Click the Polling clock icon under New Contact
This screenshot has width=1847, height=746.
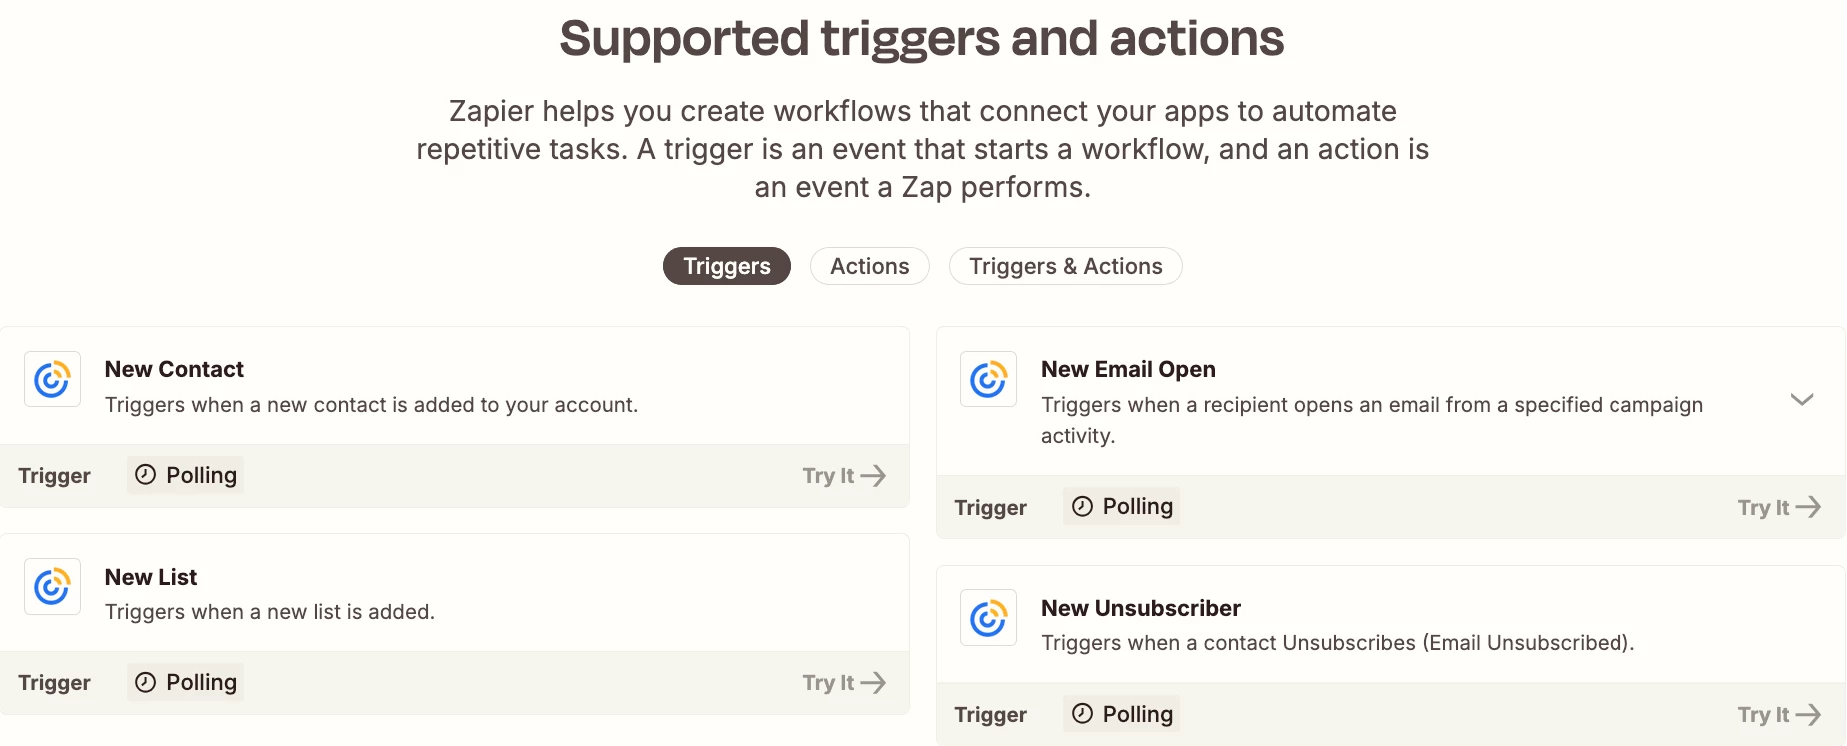(x=146, y=475)
